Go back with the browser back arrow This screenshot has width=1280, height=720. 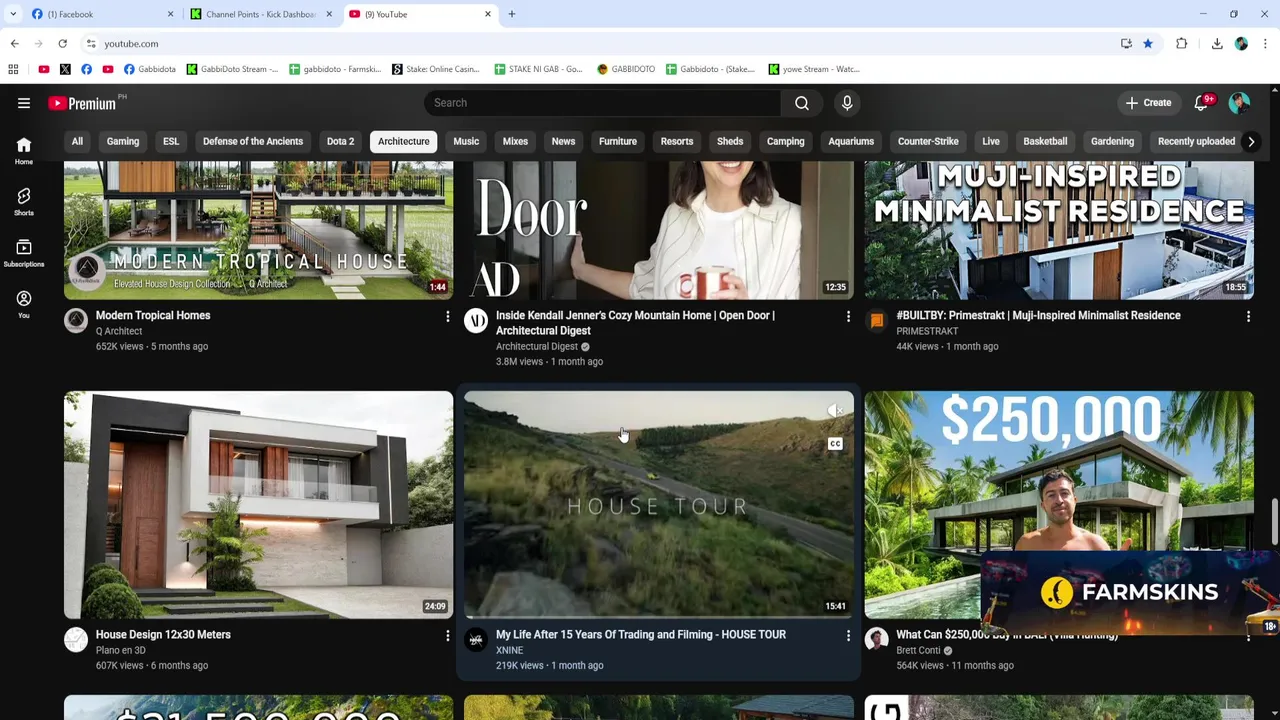point(14,44)
